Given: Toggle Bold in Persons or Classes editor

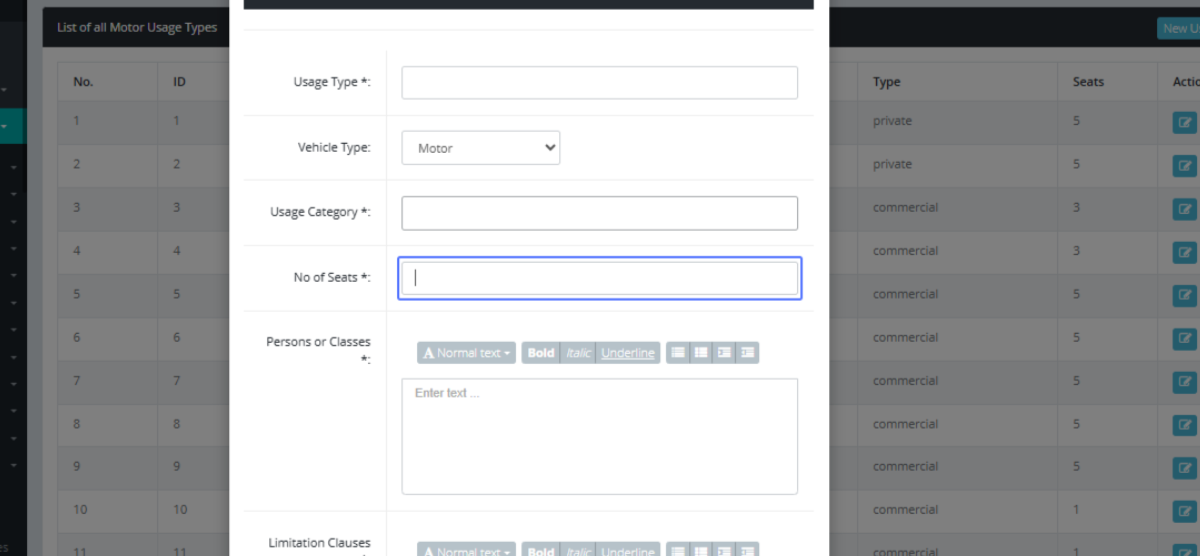Looking at the screenshot, I should pyautogui.click(x=540, y=353).
